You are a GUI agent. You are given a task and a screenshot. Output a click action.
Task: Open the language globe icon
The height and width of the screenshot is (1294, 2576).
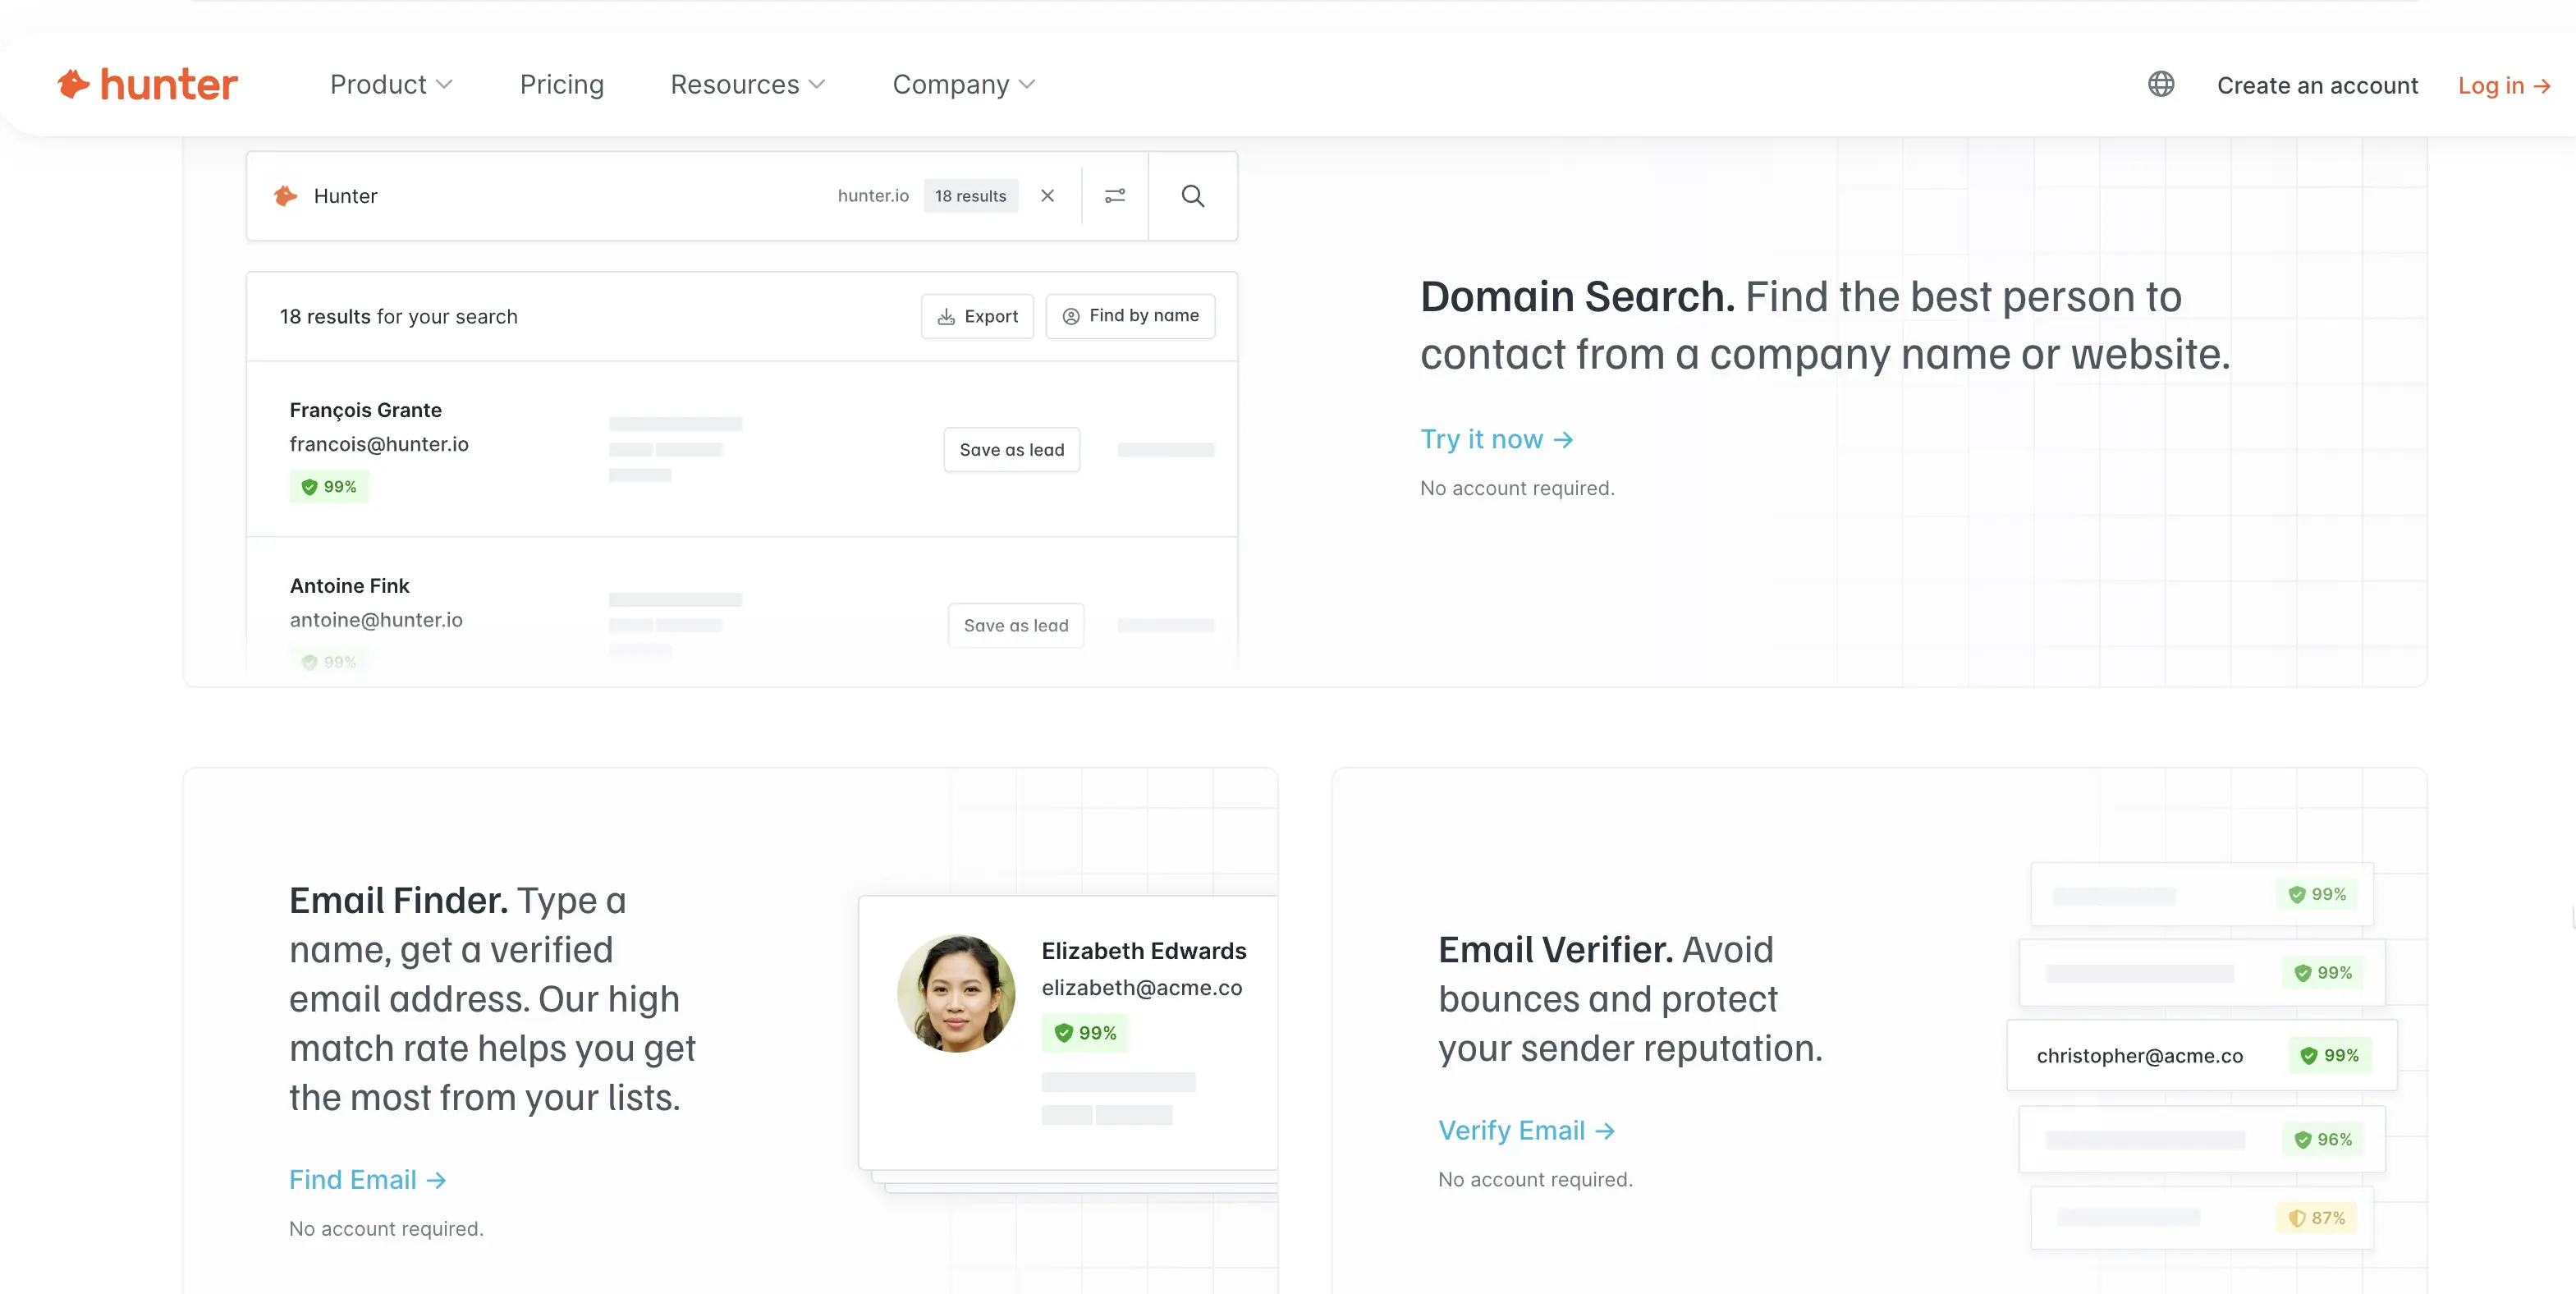pyautogui.click(x=2161, y=84)
